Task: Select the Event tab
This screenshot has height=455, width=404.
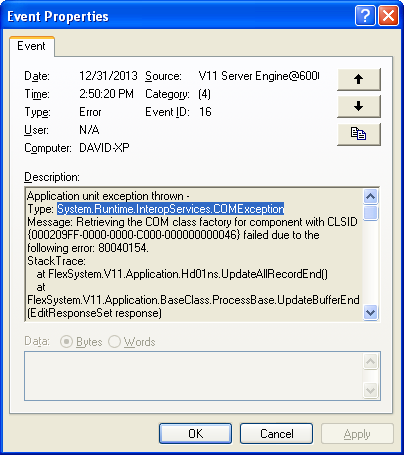Action: point(31,46)
